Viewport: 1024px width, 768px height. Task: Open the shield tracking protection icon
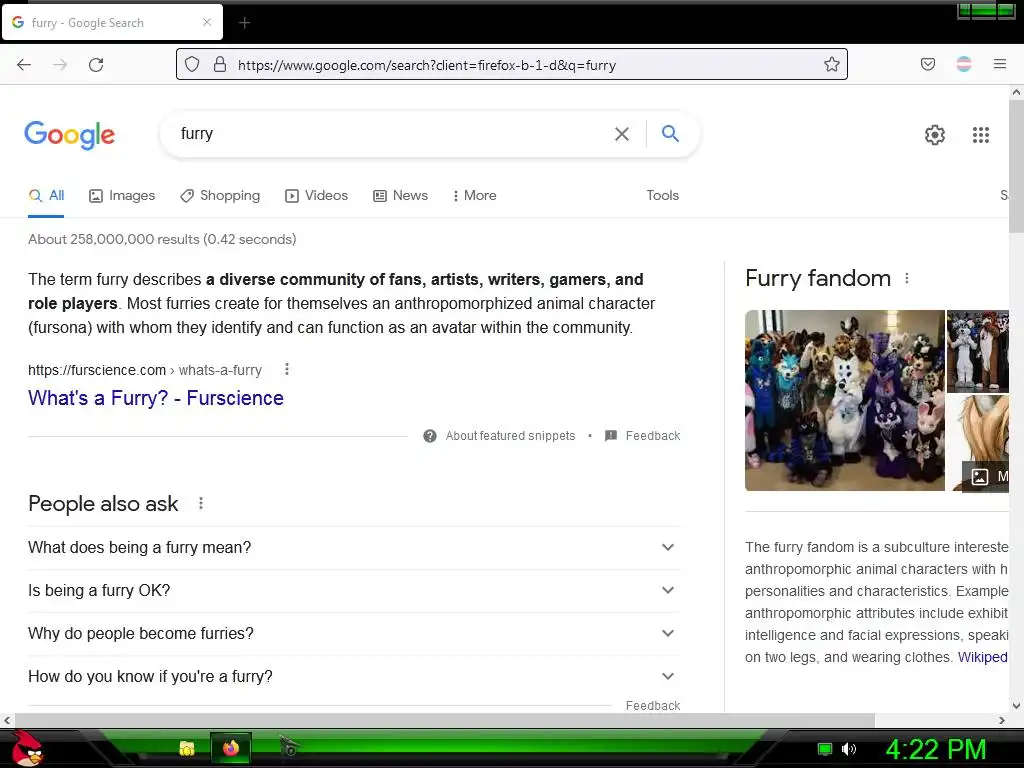point(191,64)
